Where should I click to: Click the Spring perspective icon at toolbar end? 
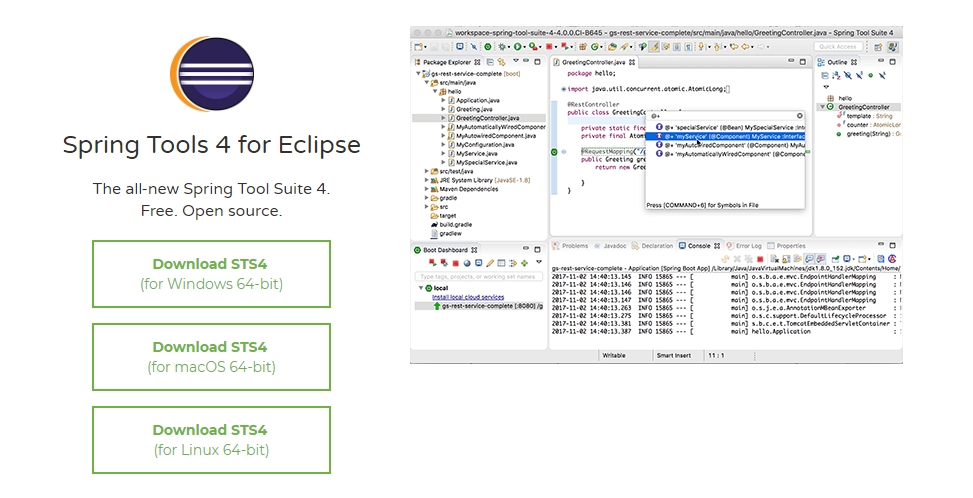pos(893,47)
